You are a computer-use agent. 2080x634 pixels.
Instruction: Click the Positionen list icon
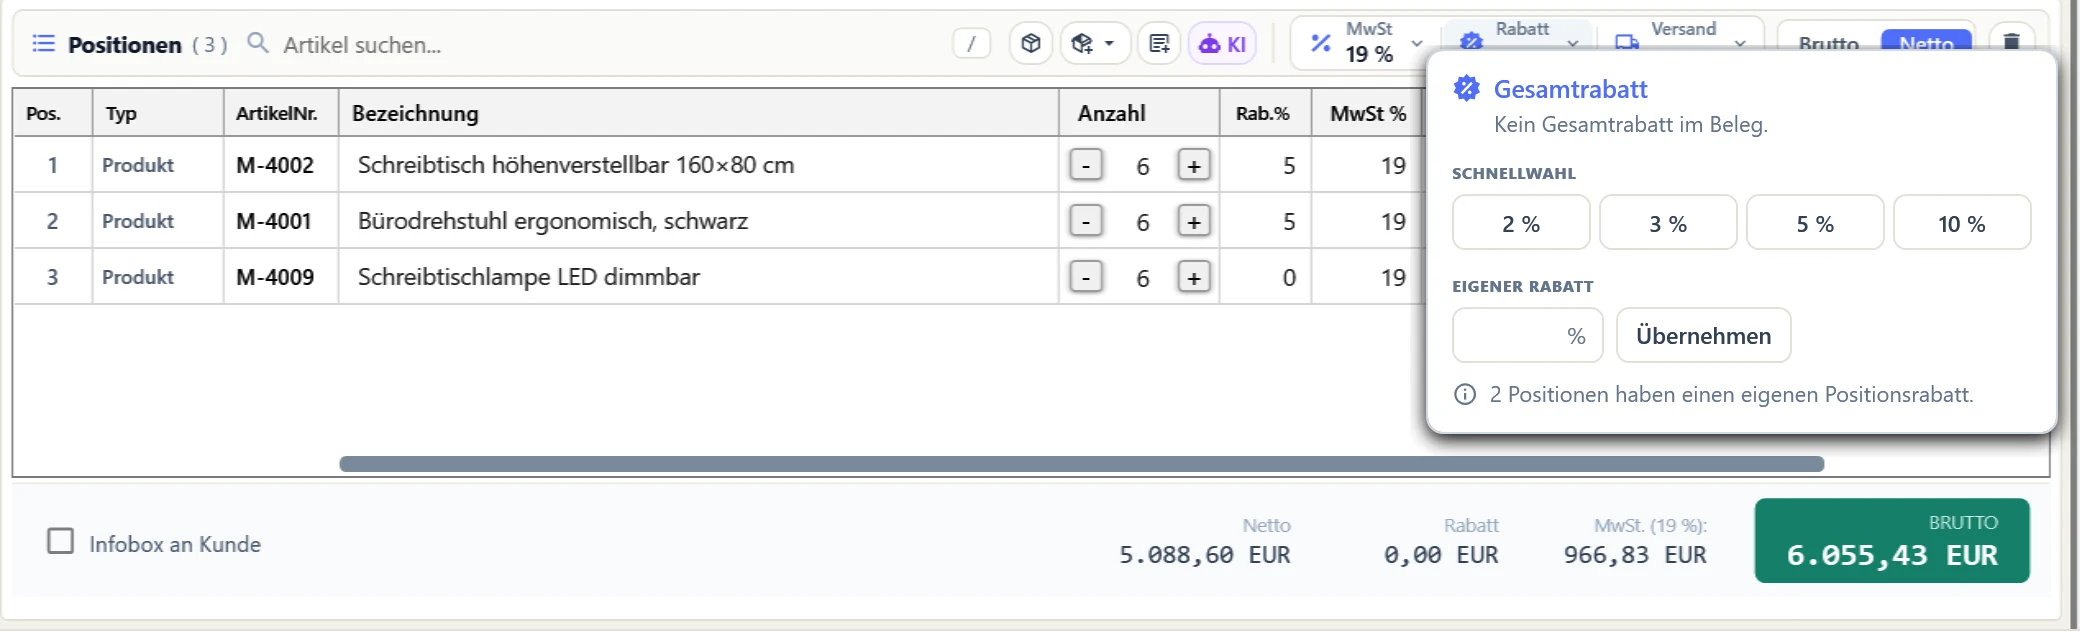(43, 43)
